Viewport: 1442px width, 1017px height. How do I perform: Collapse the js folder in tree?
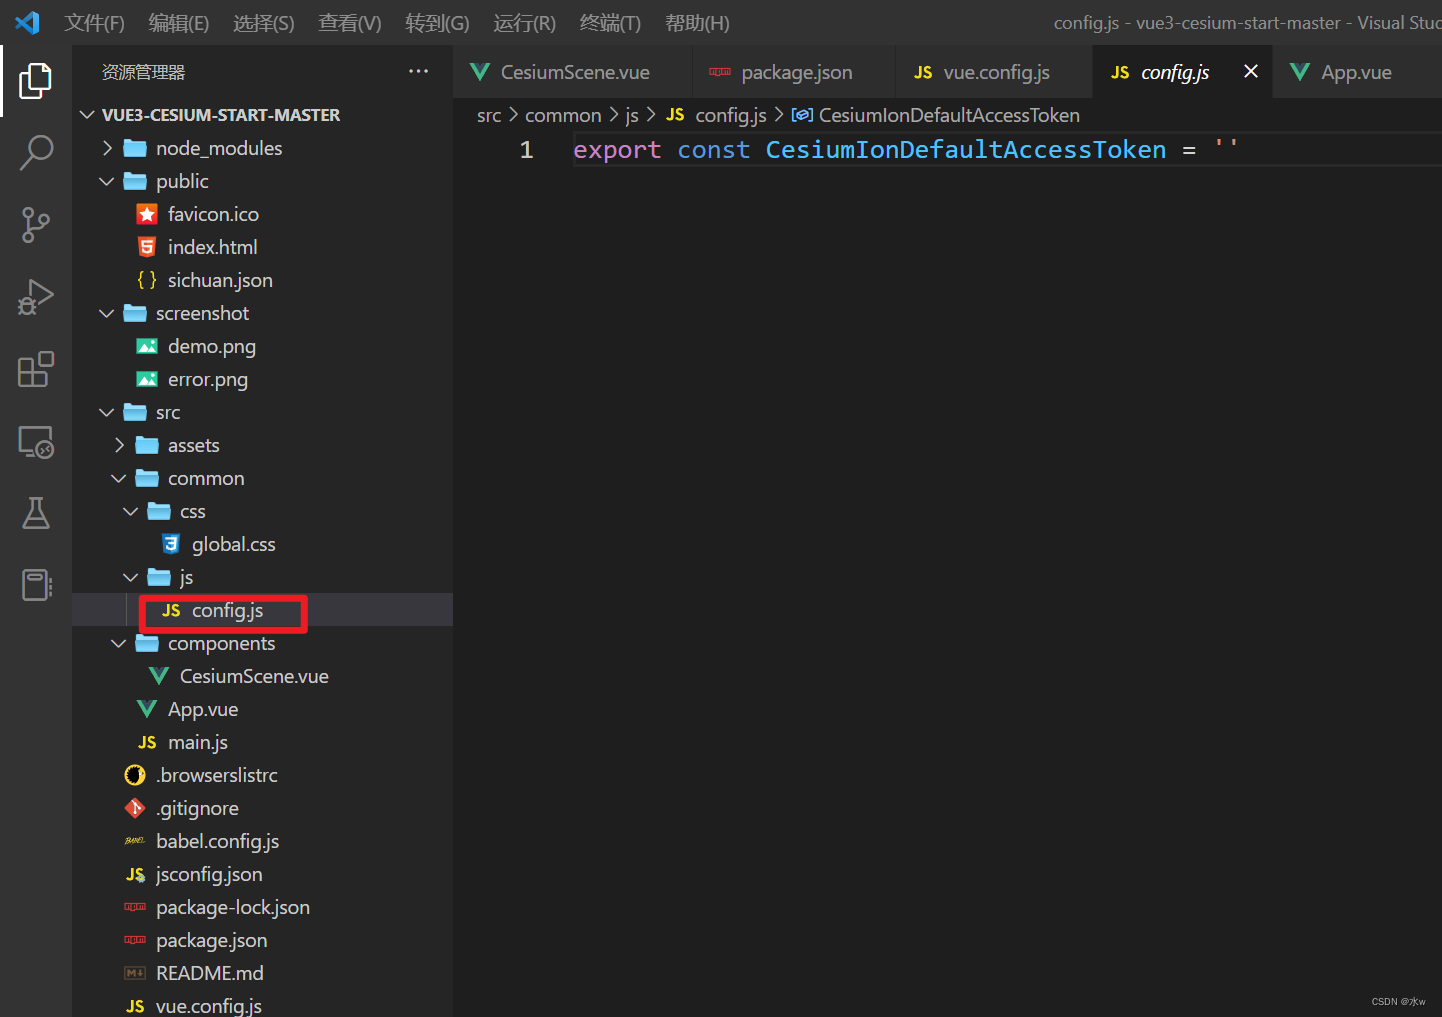click(x=131, y=577)
